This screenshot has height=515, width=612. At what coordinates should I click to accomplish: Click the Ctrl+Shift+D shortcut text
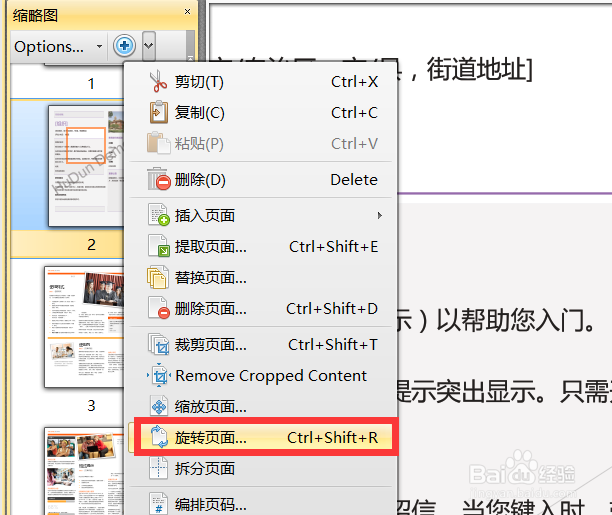coord(332,308)
